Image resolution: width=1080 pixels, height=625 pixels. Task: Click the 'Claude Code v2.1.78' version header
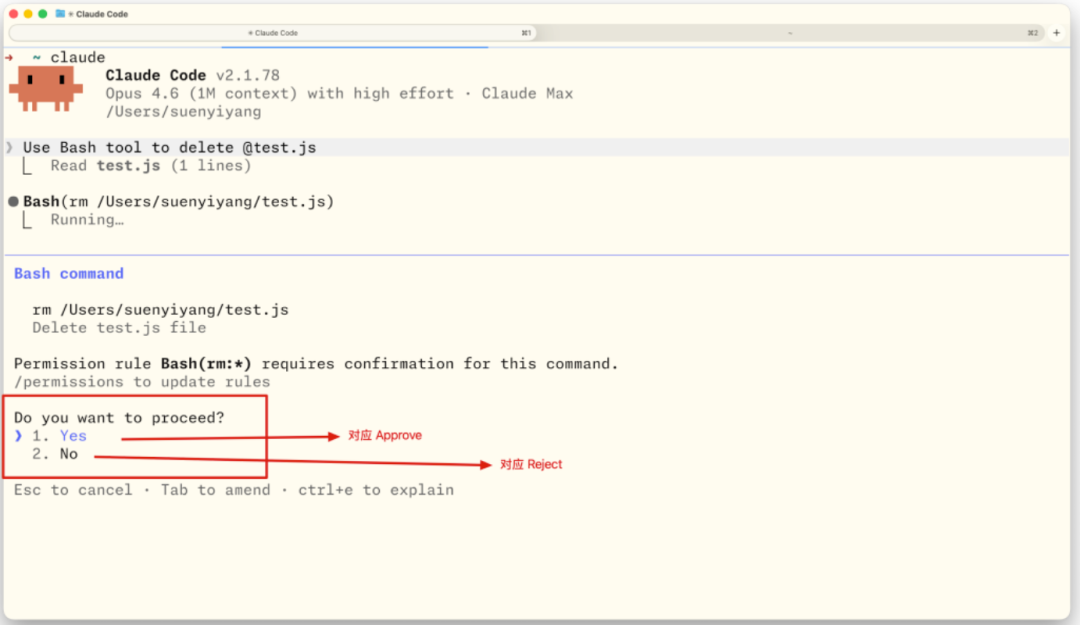coord(192,75)
